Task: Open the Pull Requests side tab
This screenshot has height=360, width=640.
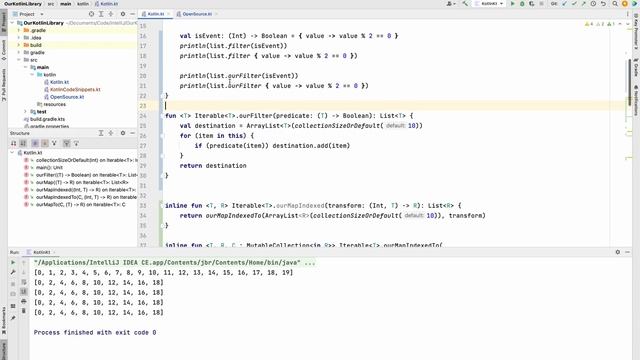Action: 4,85
